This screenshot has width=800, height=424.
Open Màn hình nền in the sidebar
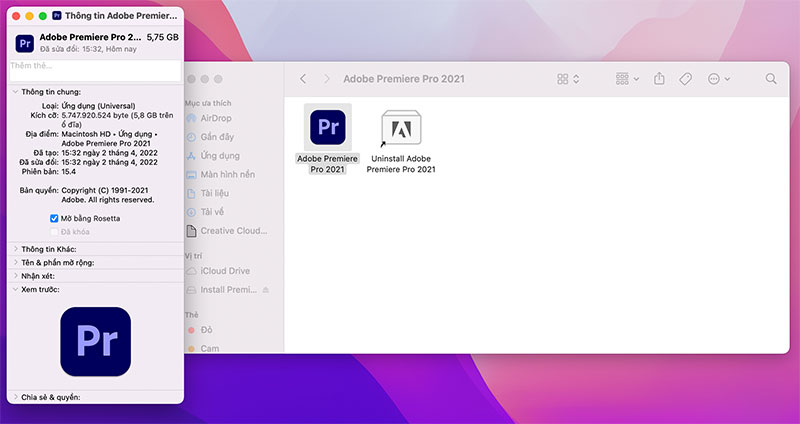tap(228, 174)
